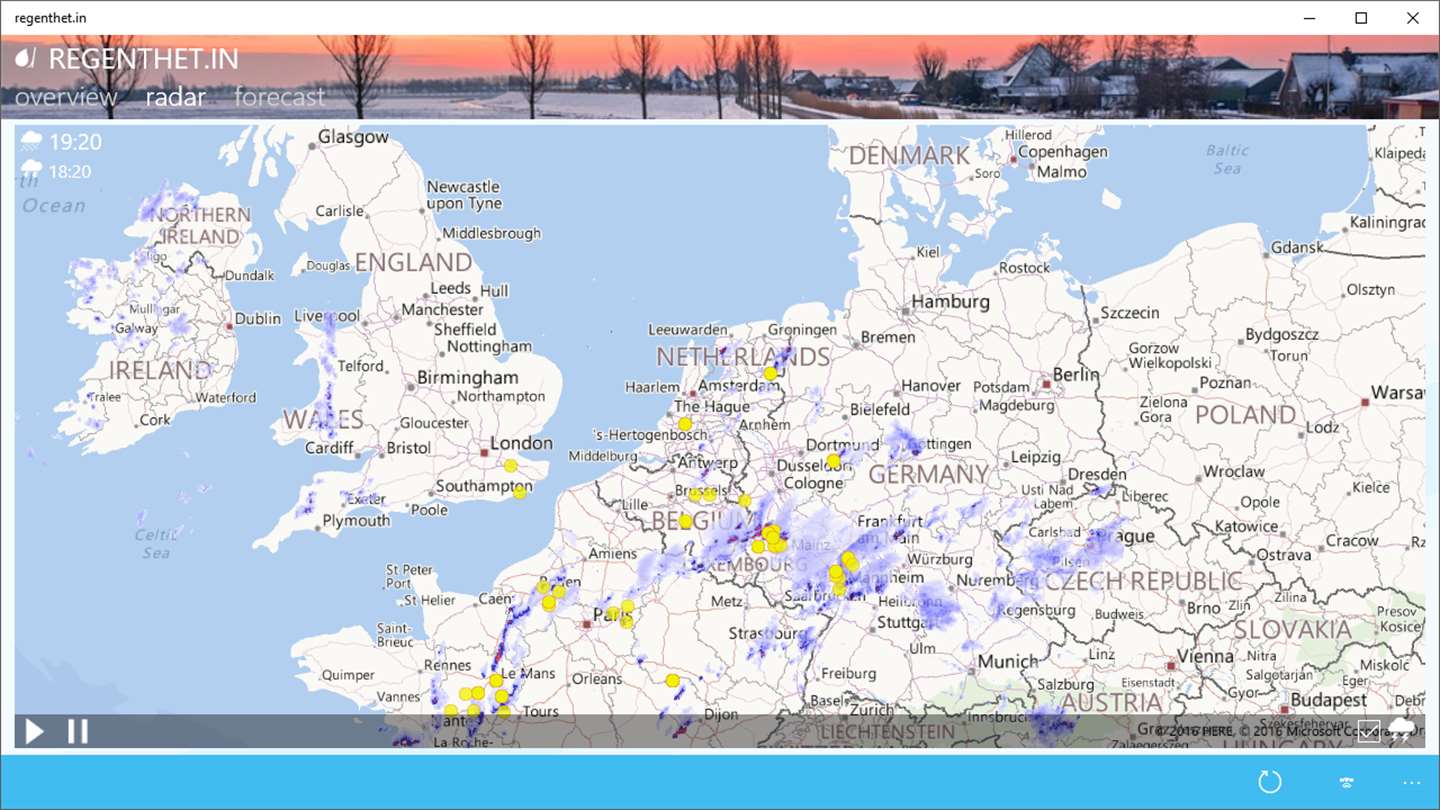Select the 19:20 time label

coord(75,142)
